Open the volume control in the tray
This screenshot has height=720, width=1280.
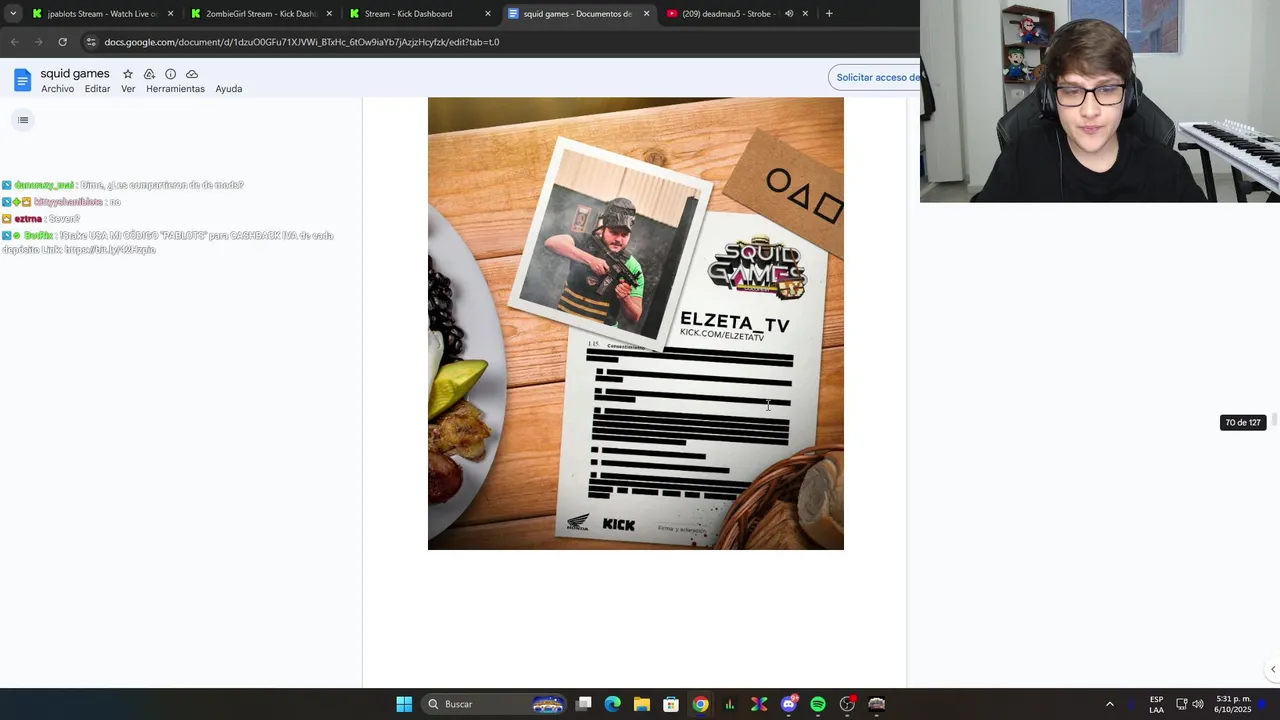pos(1198,704)
